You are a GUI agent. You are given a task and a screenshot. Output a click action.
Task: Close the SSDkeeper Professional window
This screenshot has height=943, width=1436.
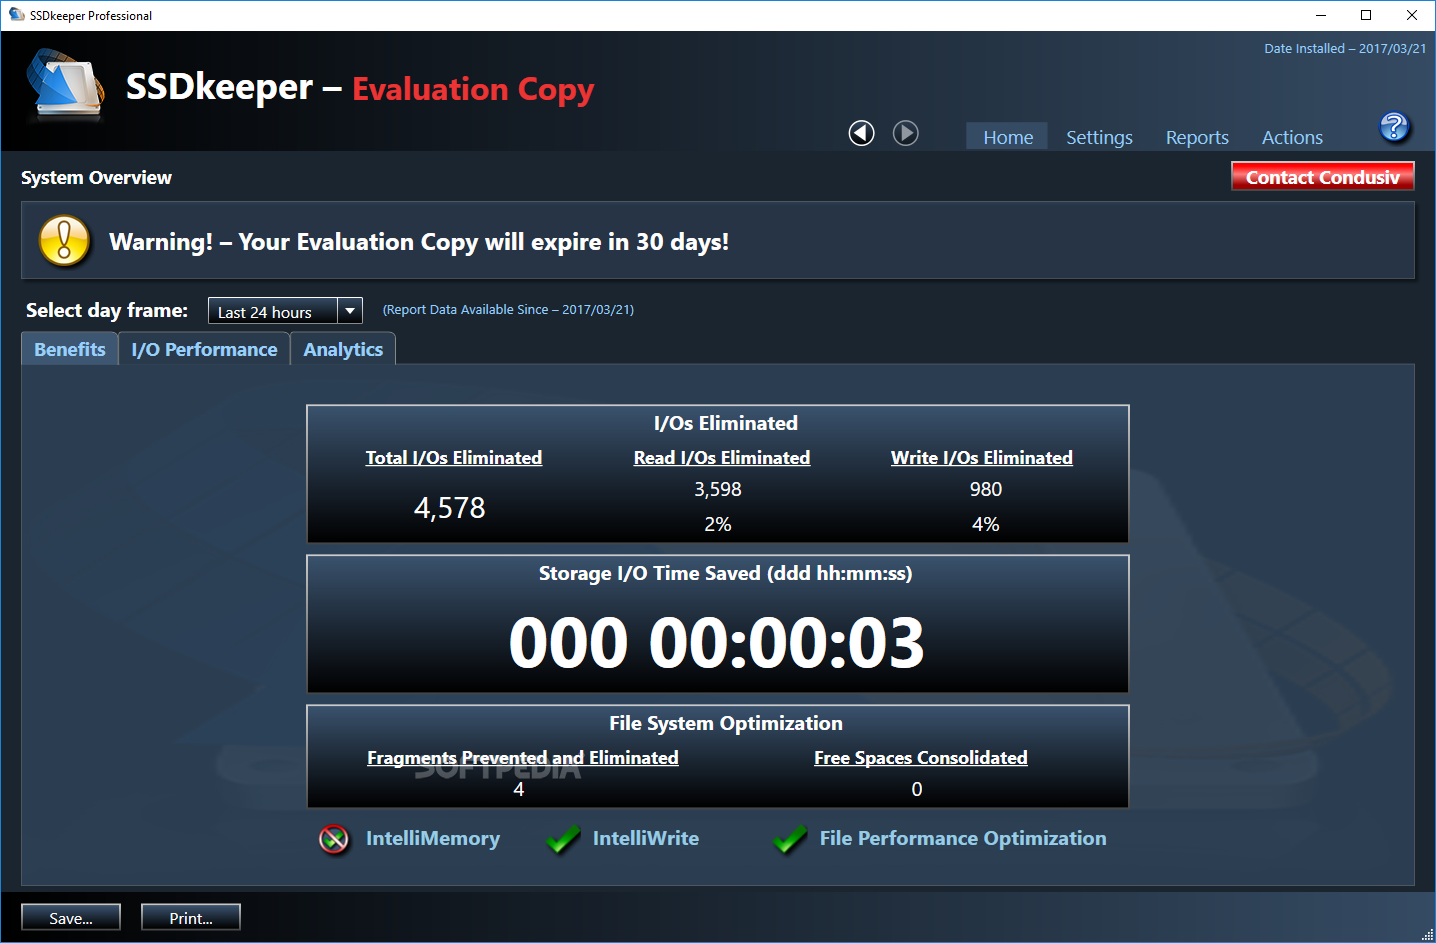(1412, 15)
